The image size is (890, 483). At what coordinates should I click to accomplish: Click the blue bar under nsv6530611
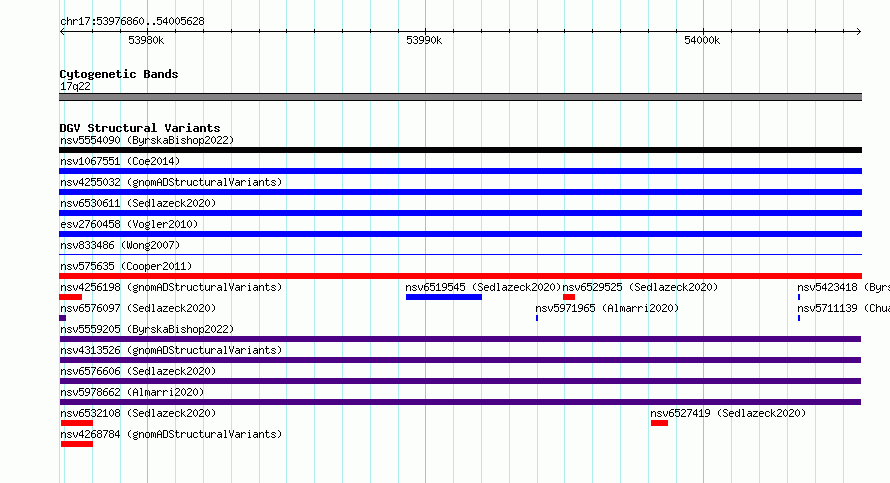[x=460, y=213]
